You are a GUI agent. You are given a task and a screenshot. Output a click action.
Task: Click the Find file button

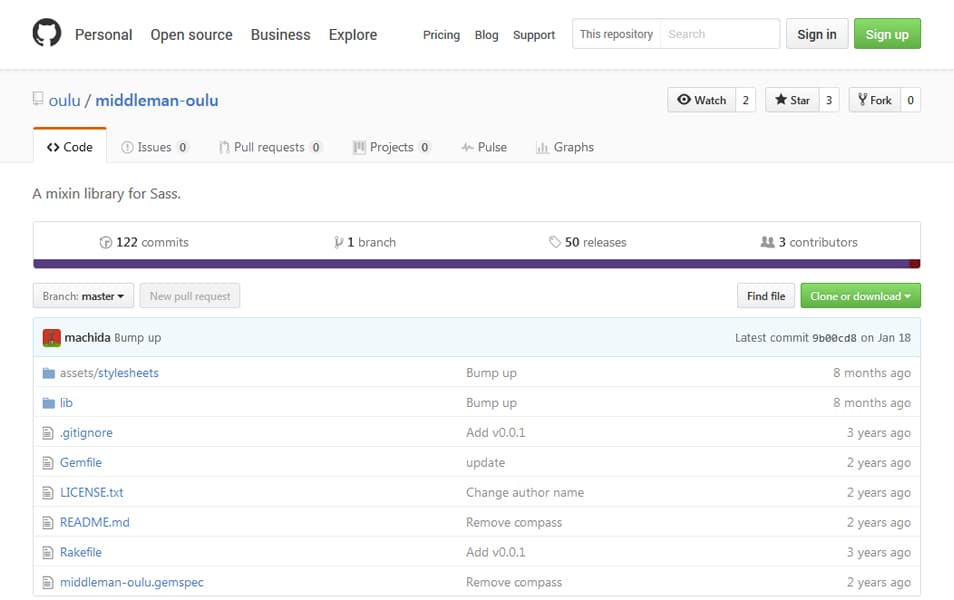pos(766,296)
